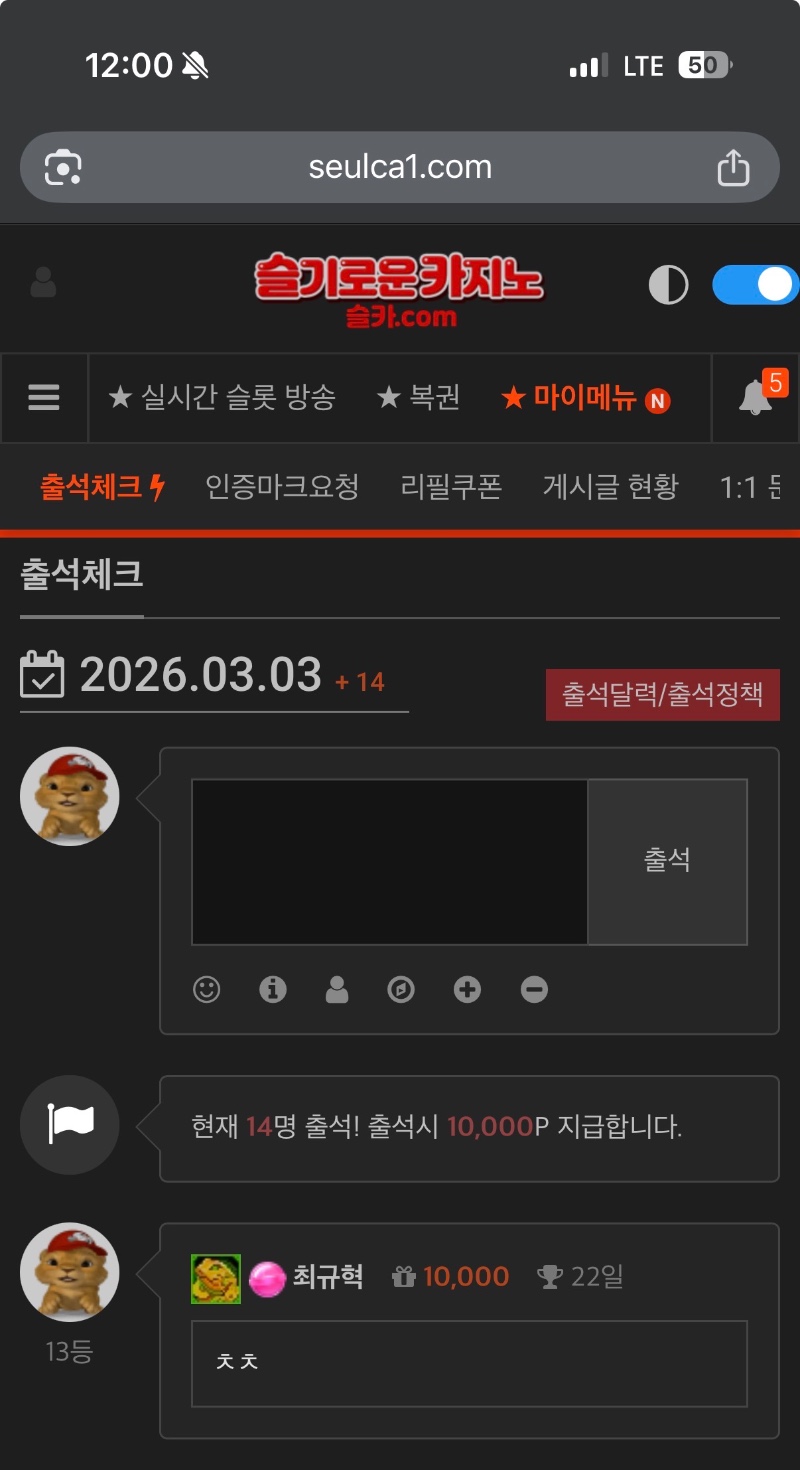Open the 출석달력/출석정책 button
The width and height of the screenshot is (800, 1470).
(x=662, y=695)
